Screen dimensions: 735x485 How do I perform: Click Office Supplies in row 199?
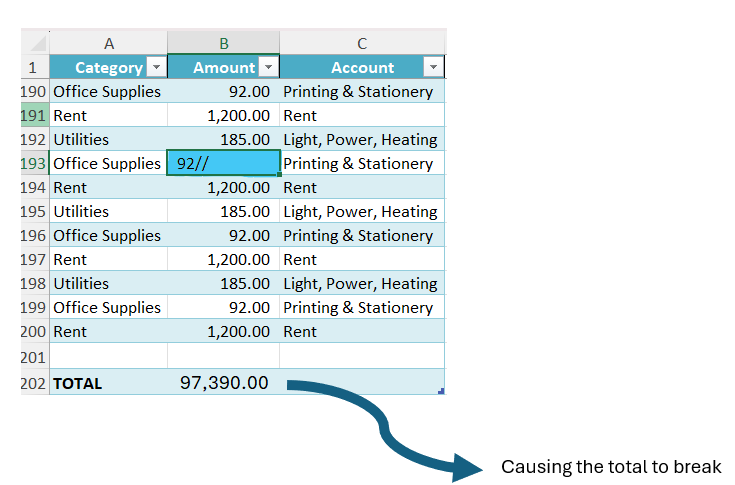[x=109, y=307]
